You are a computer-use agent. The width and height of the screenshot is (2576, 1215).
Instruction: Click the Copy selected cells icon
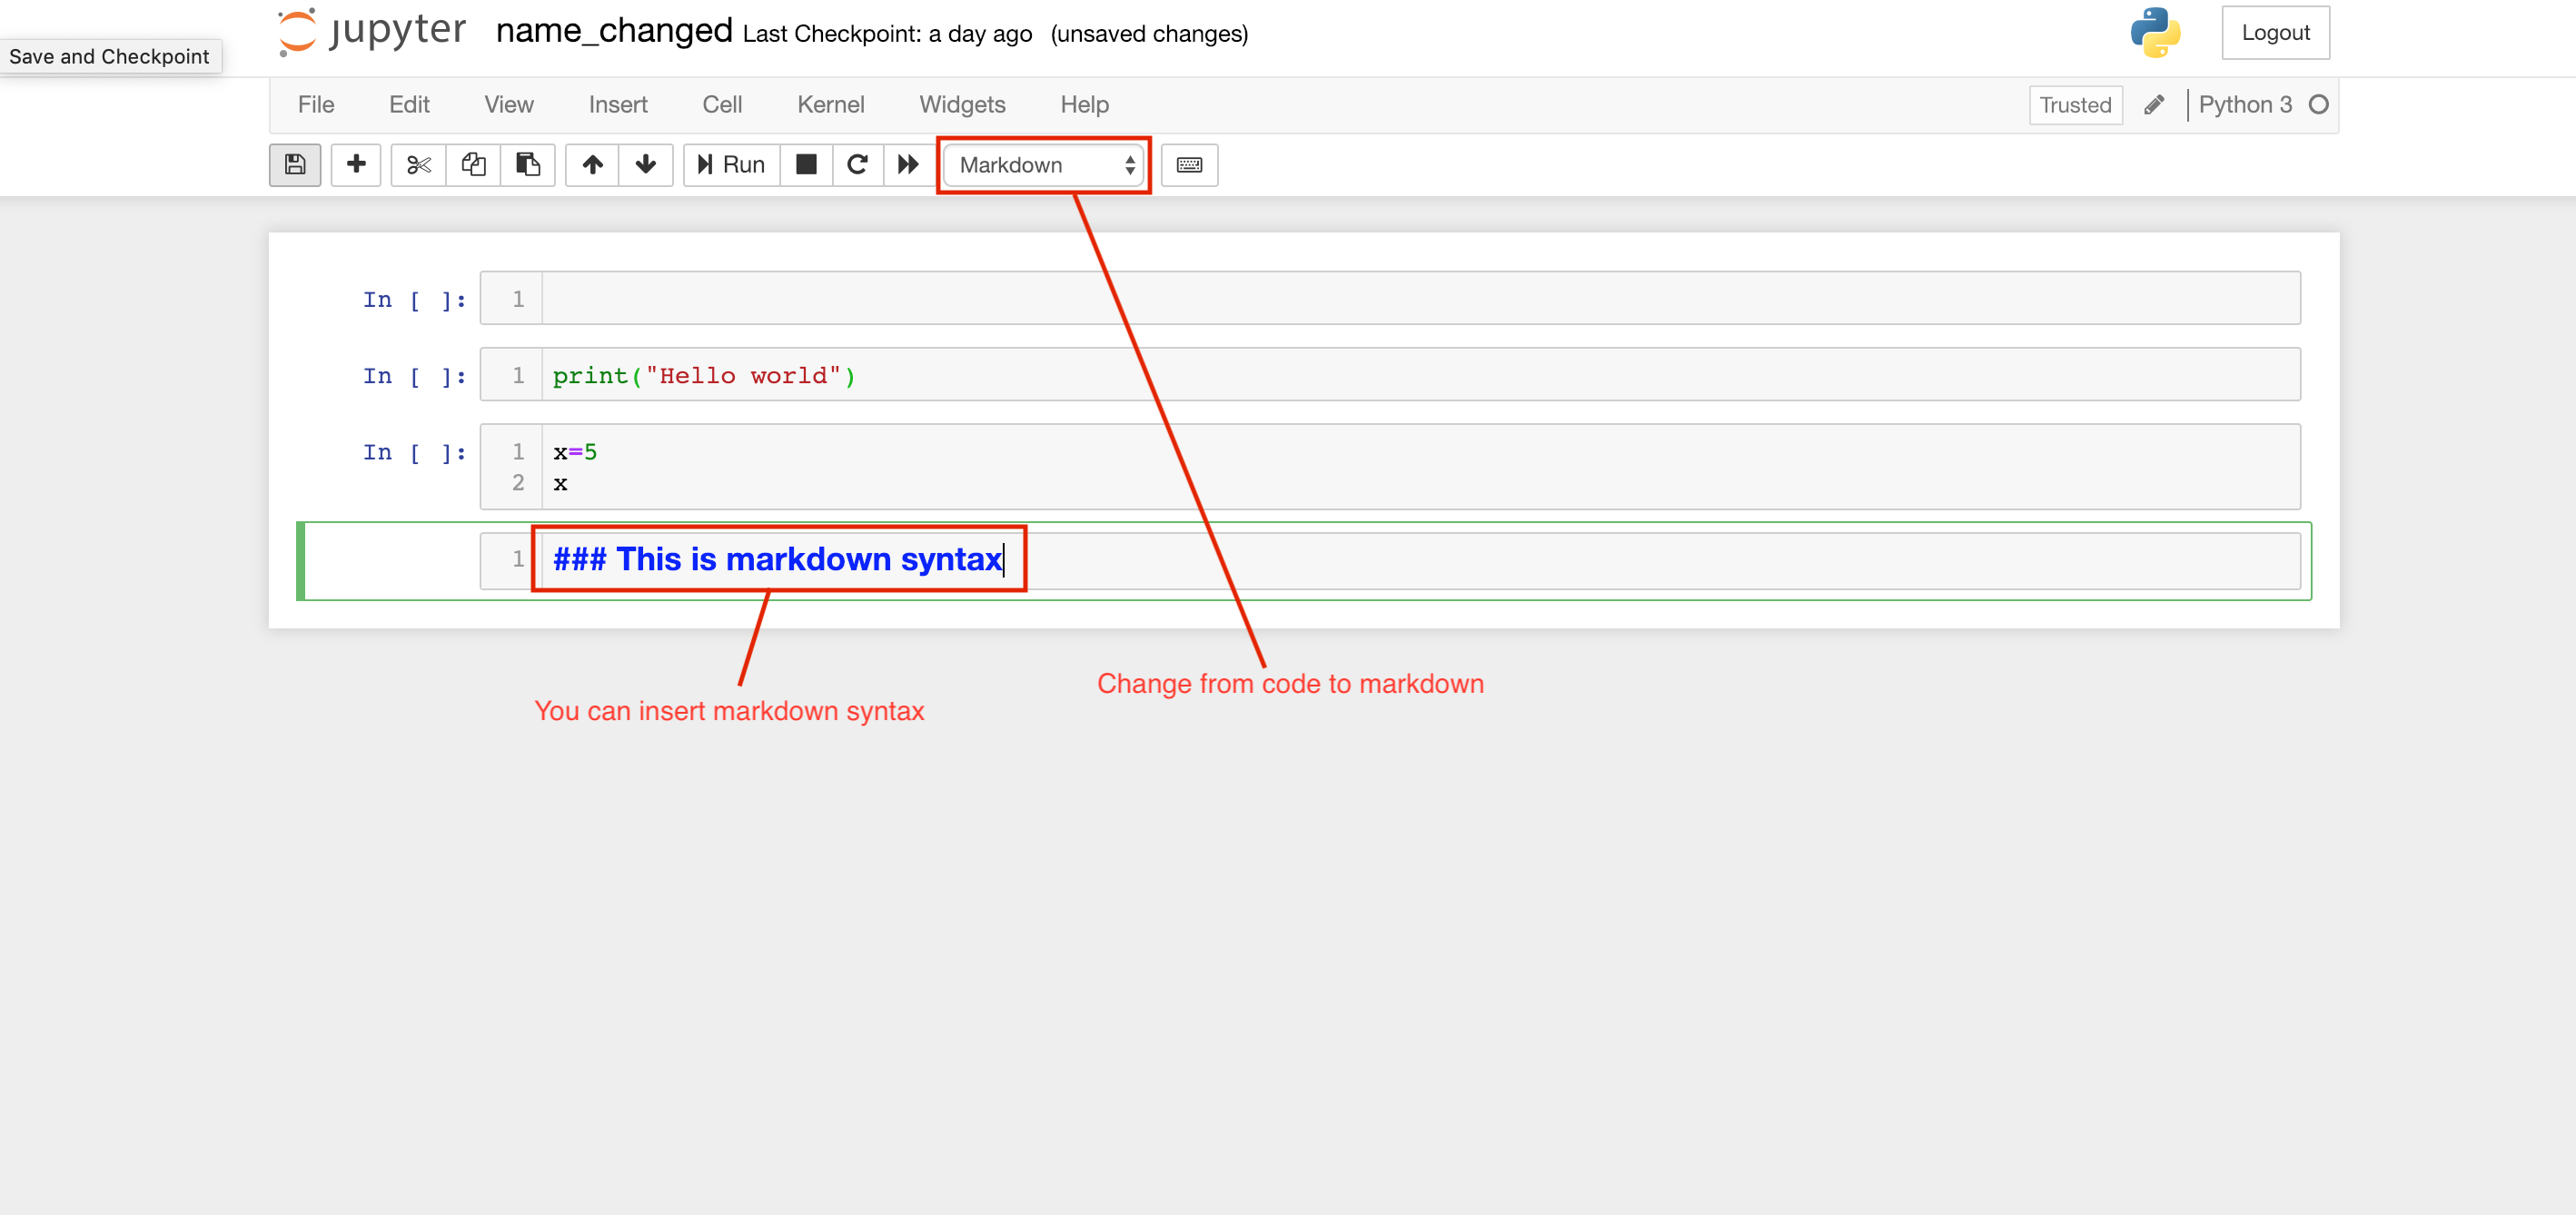[471, 164]
